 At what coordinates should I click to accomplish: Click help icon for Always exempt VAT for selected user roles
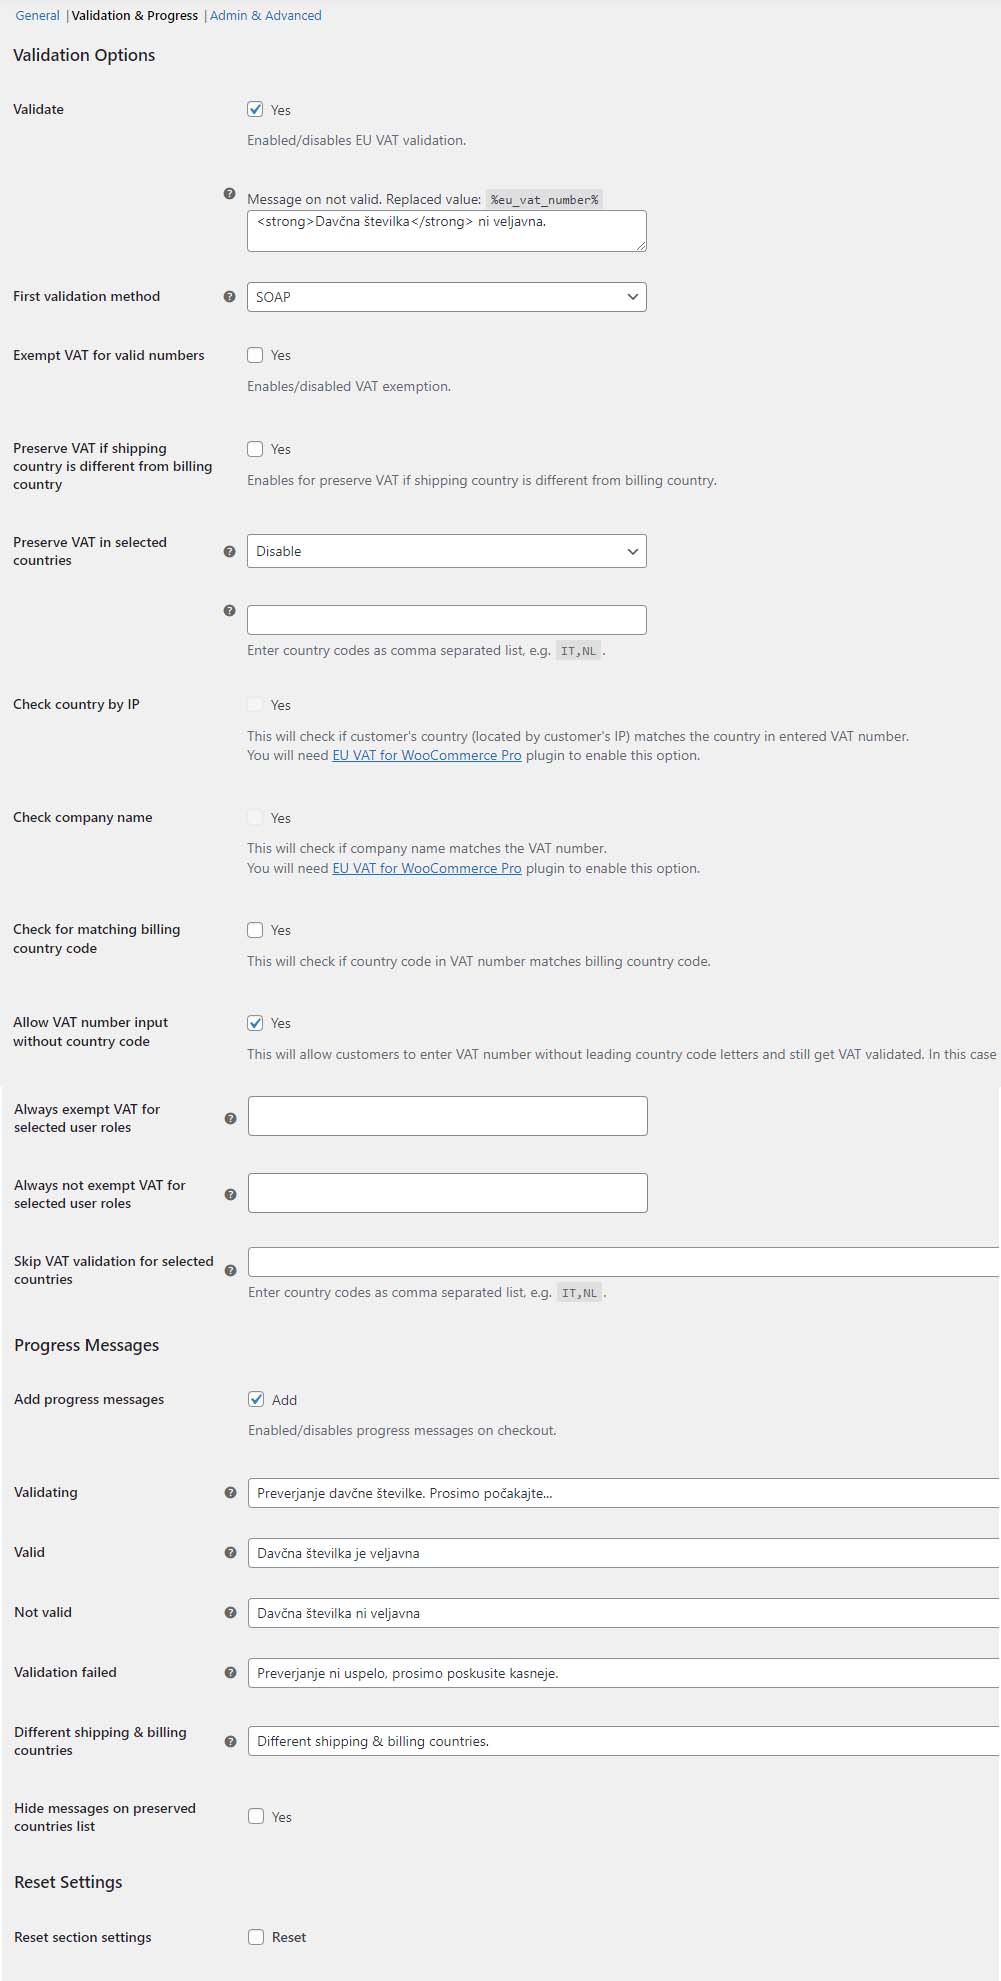tap(230, 1118)
